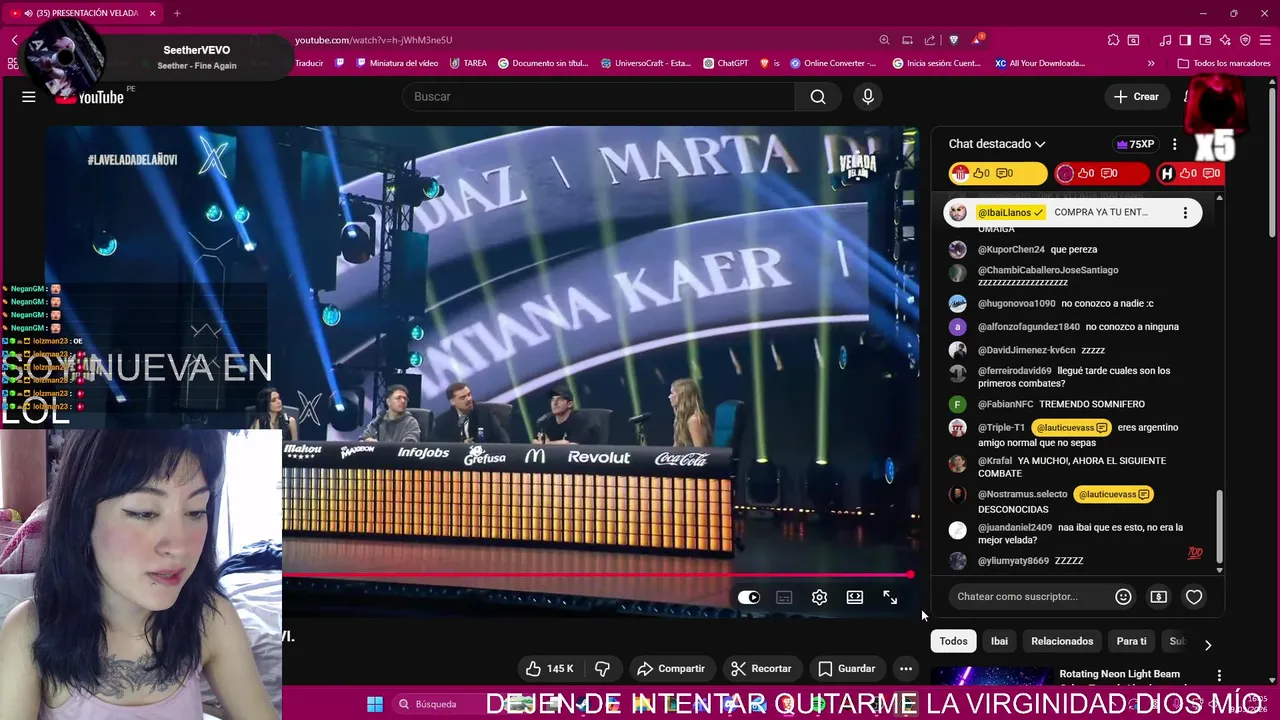Show more filter chips with right arrow
The height and width of the screenshot is (720, 1280).
pos(1207,645)
